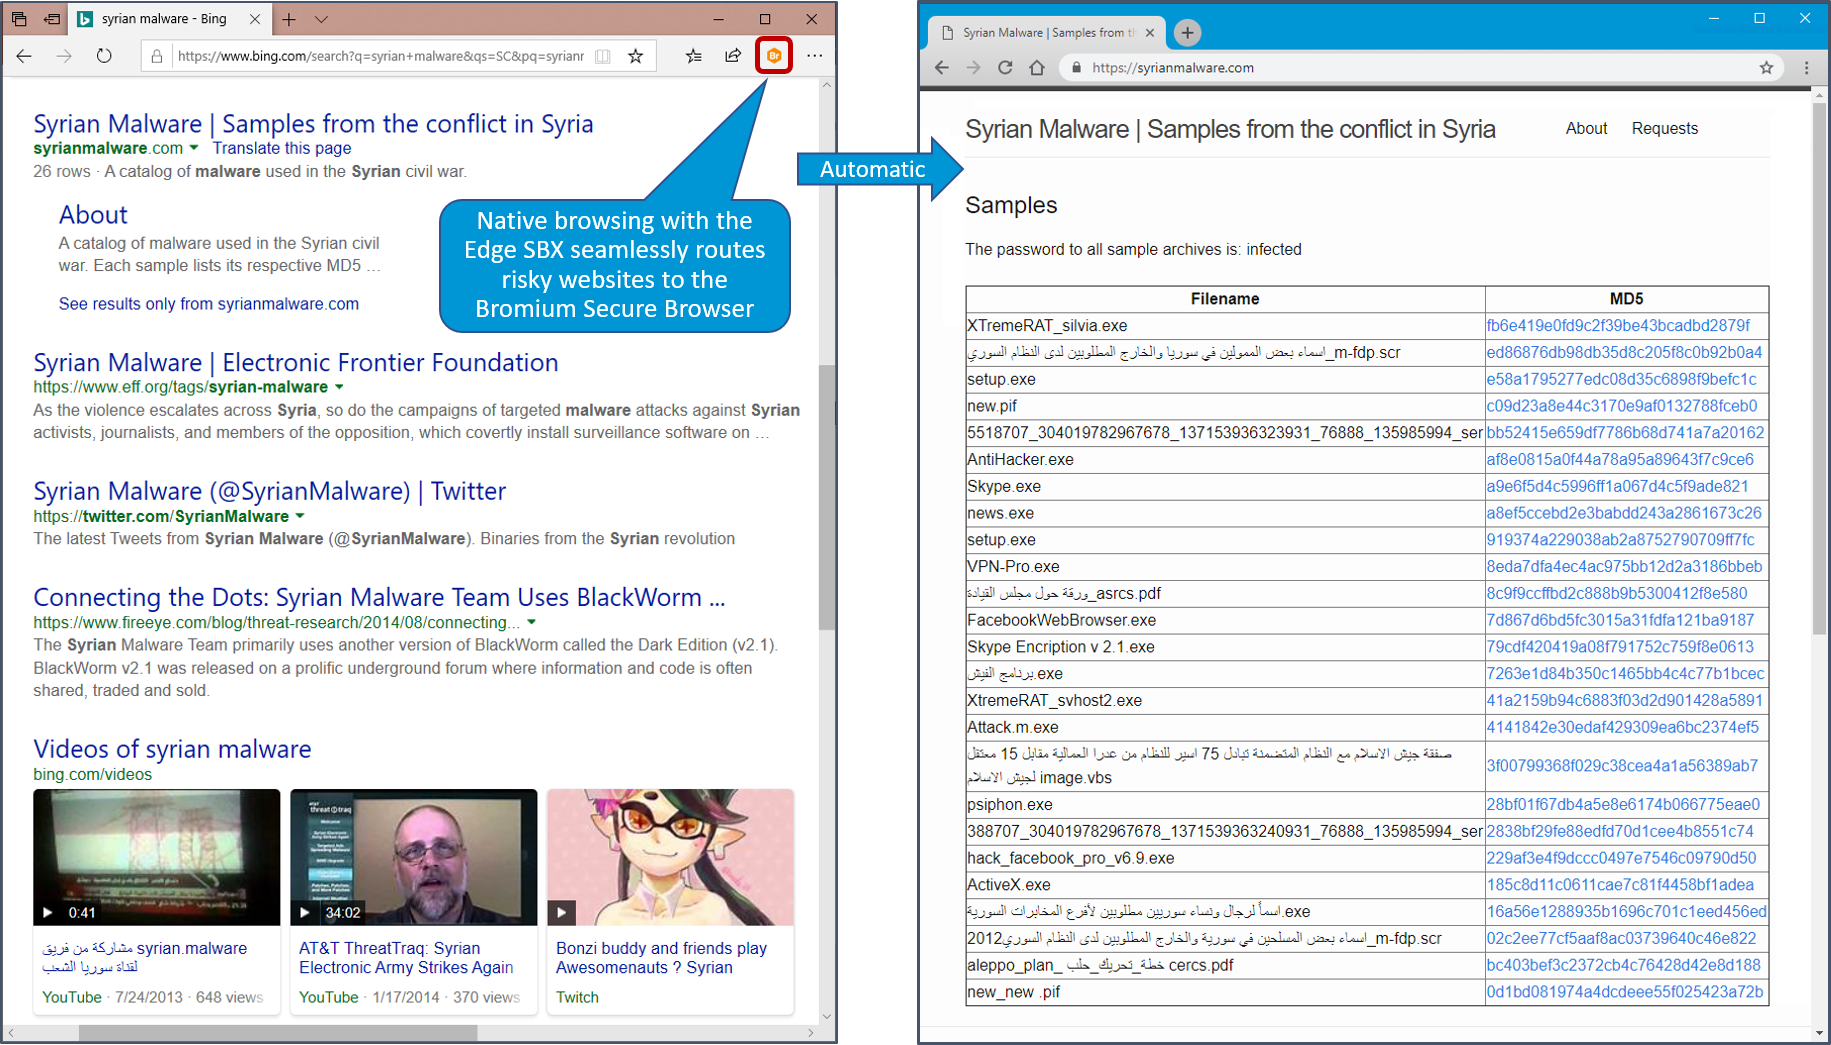Expand the Edge tab preview chevron
The width and height of the screenshot is (1831, 1045).
(321, 19)
